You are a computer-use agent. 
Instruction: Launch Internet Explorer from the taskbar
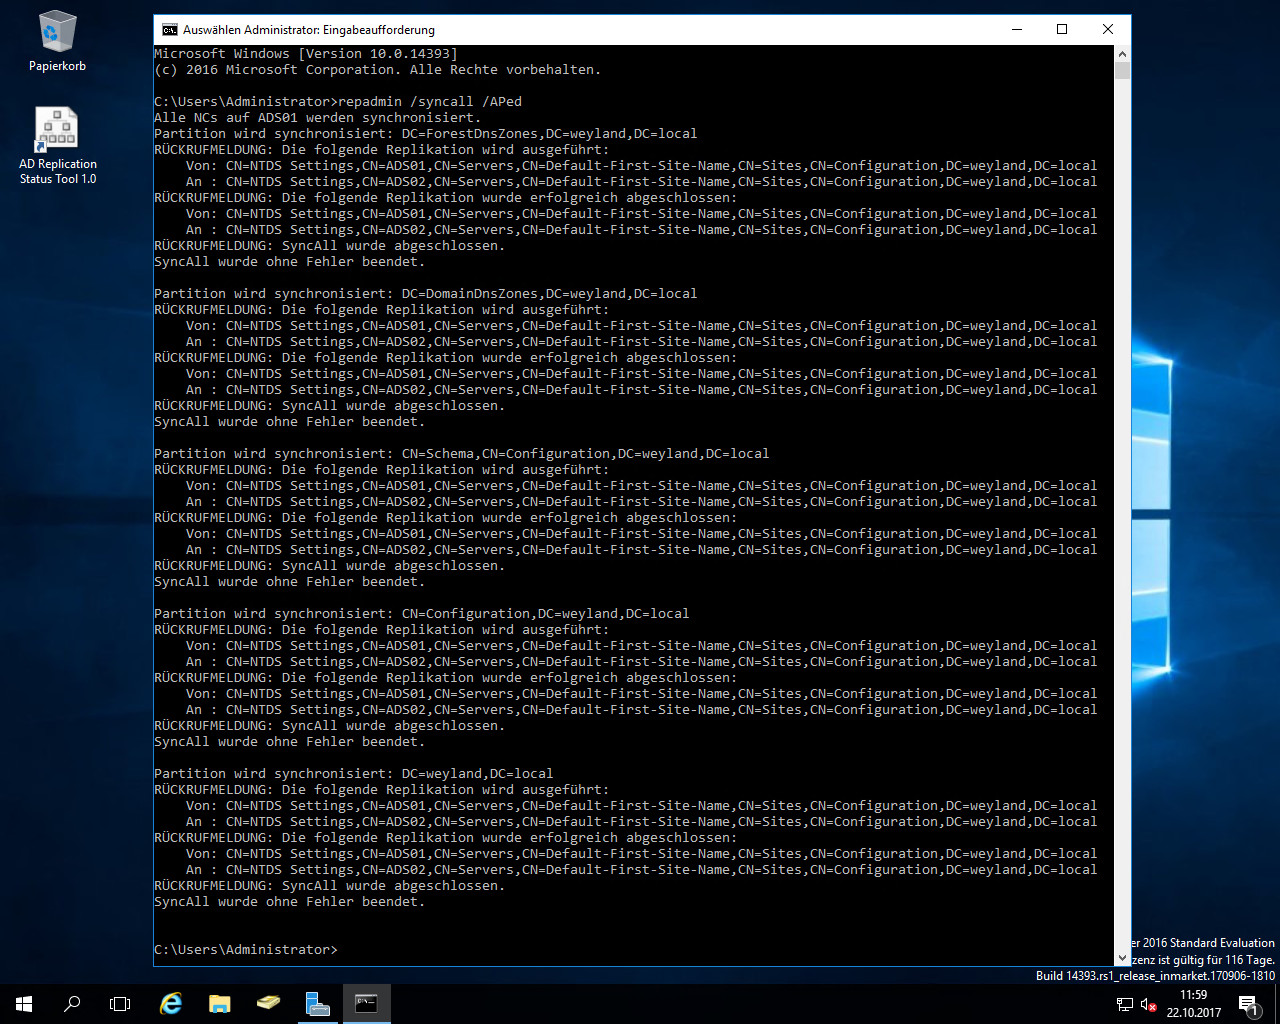tap(171, 1004)
